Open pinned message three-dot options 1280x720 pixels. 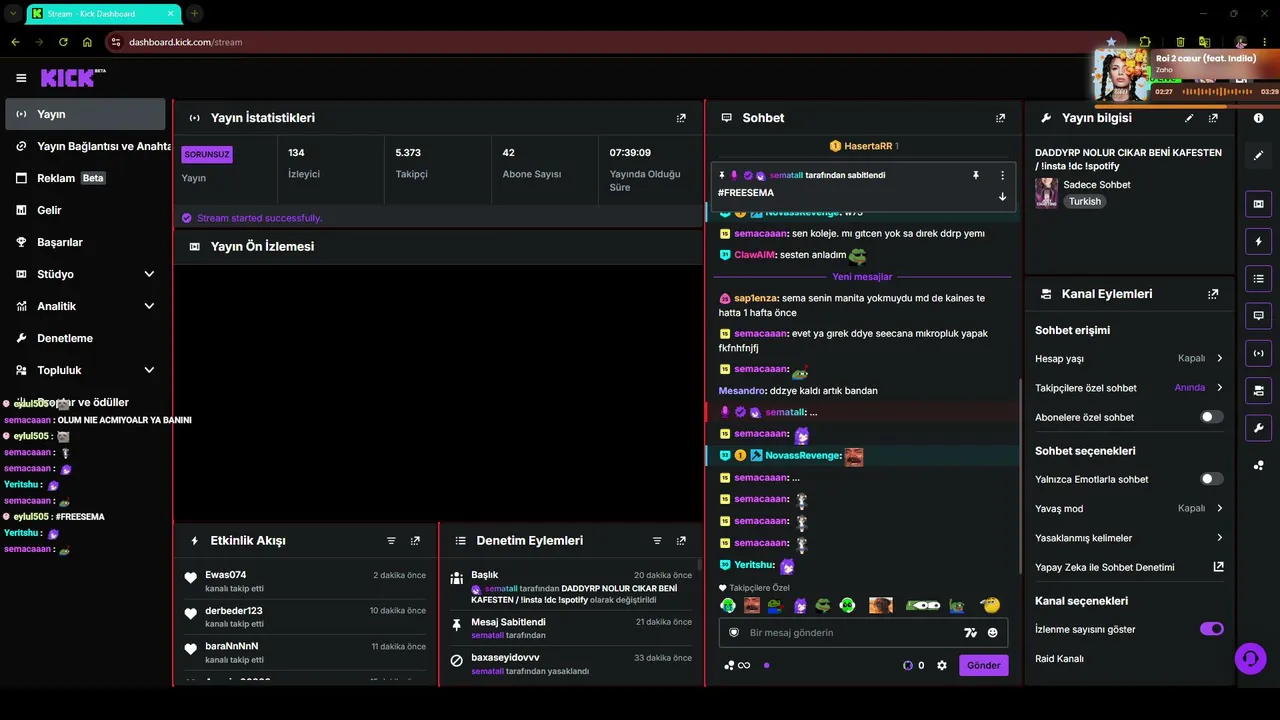(1002, 175)
